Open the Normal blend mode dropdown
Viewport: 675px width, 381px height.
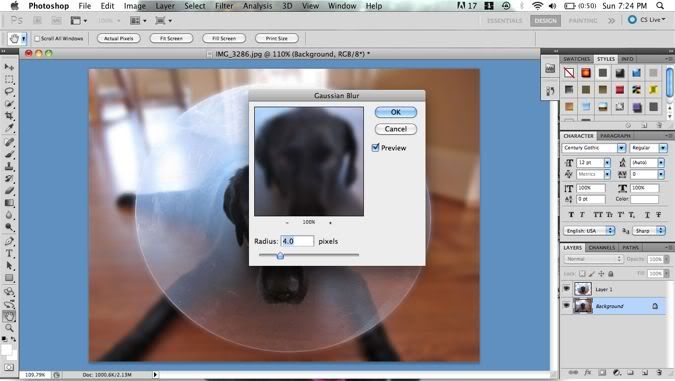click(x=594, y=259)
